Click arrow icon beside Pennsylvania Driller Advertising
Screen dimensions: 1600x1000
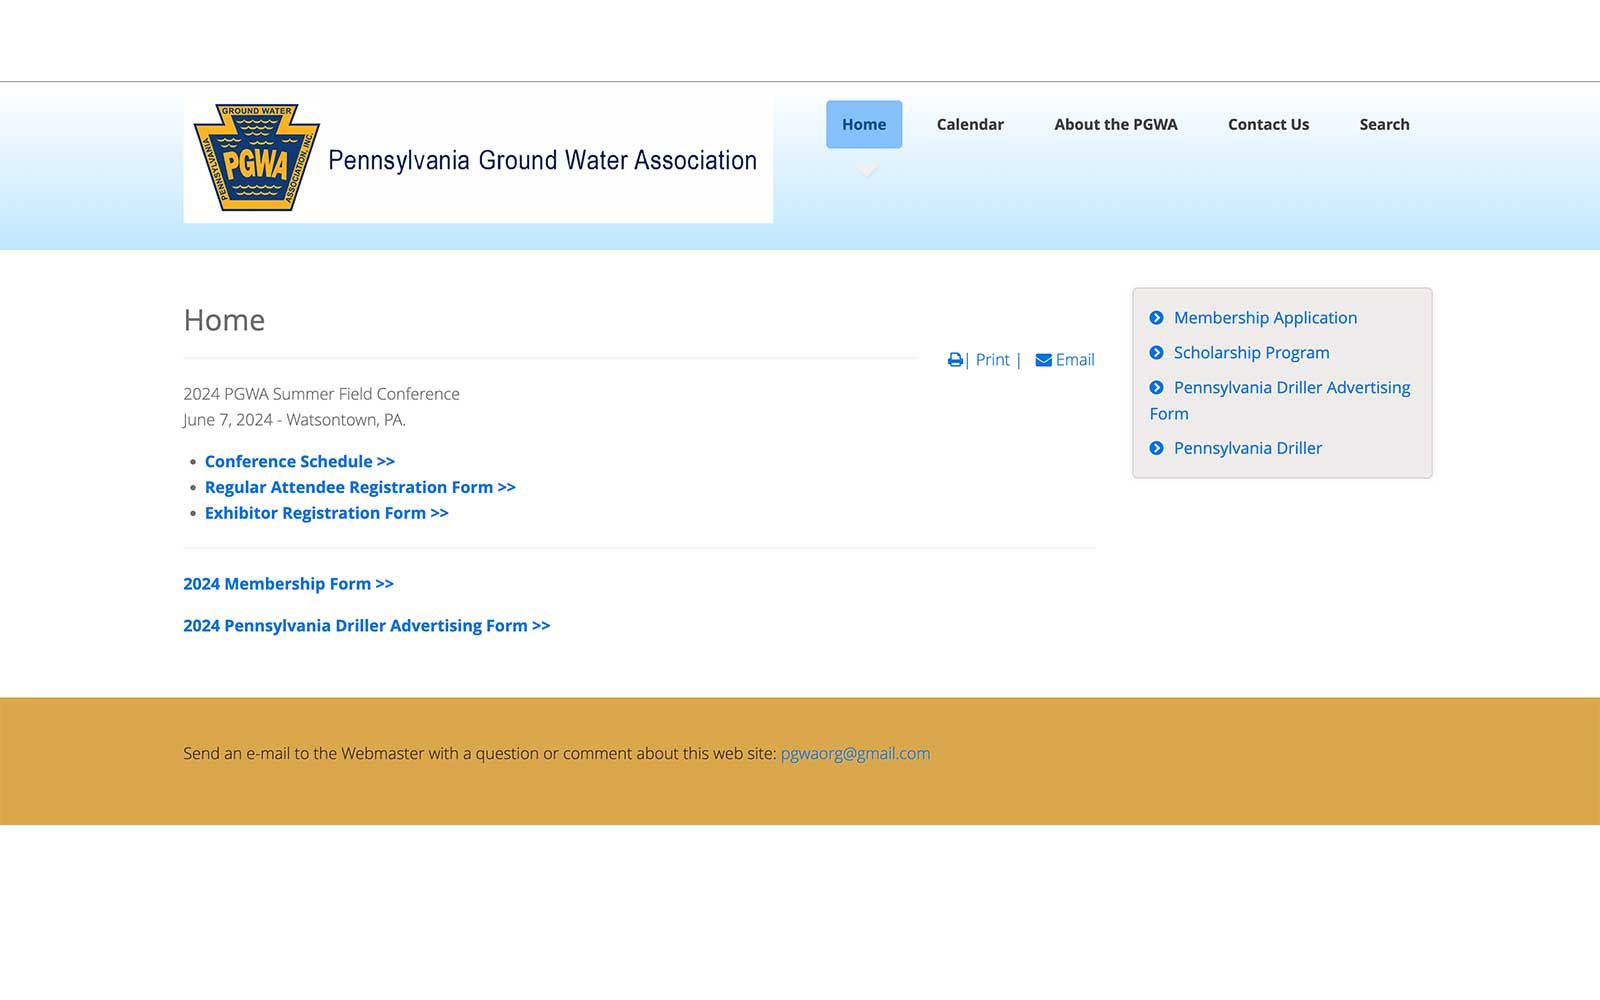click(1157, 388)
